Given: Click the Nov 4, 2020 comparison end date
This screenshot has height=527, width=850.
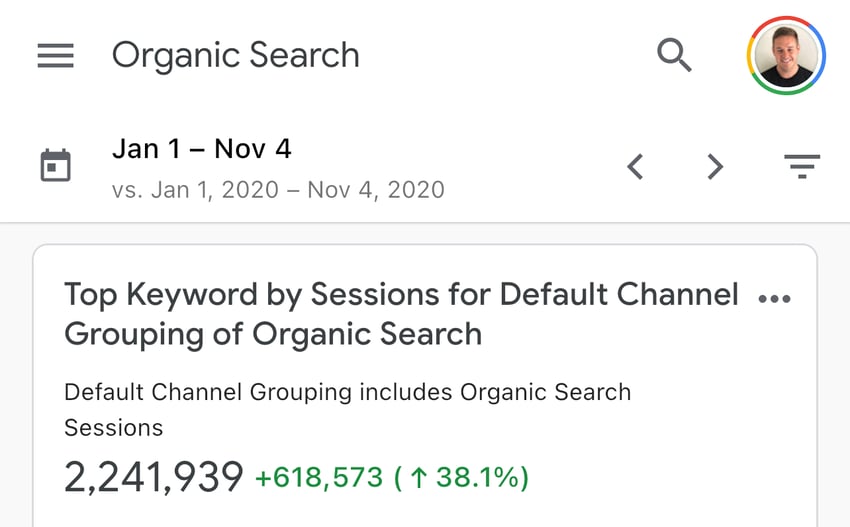Looking at the screenshot, I should pos(376,190).
